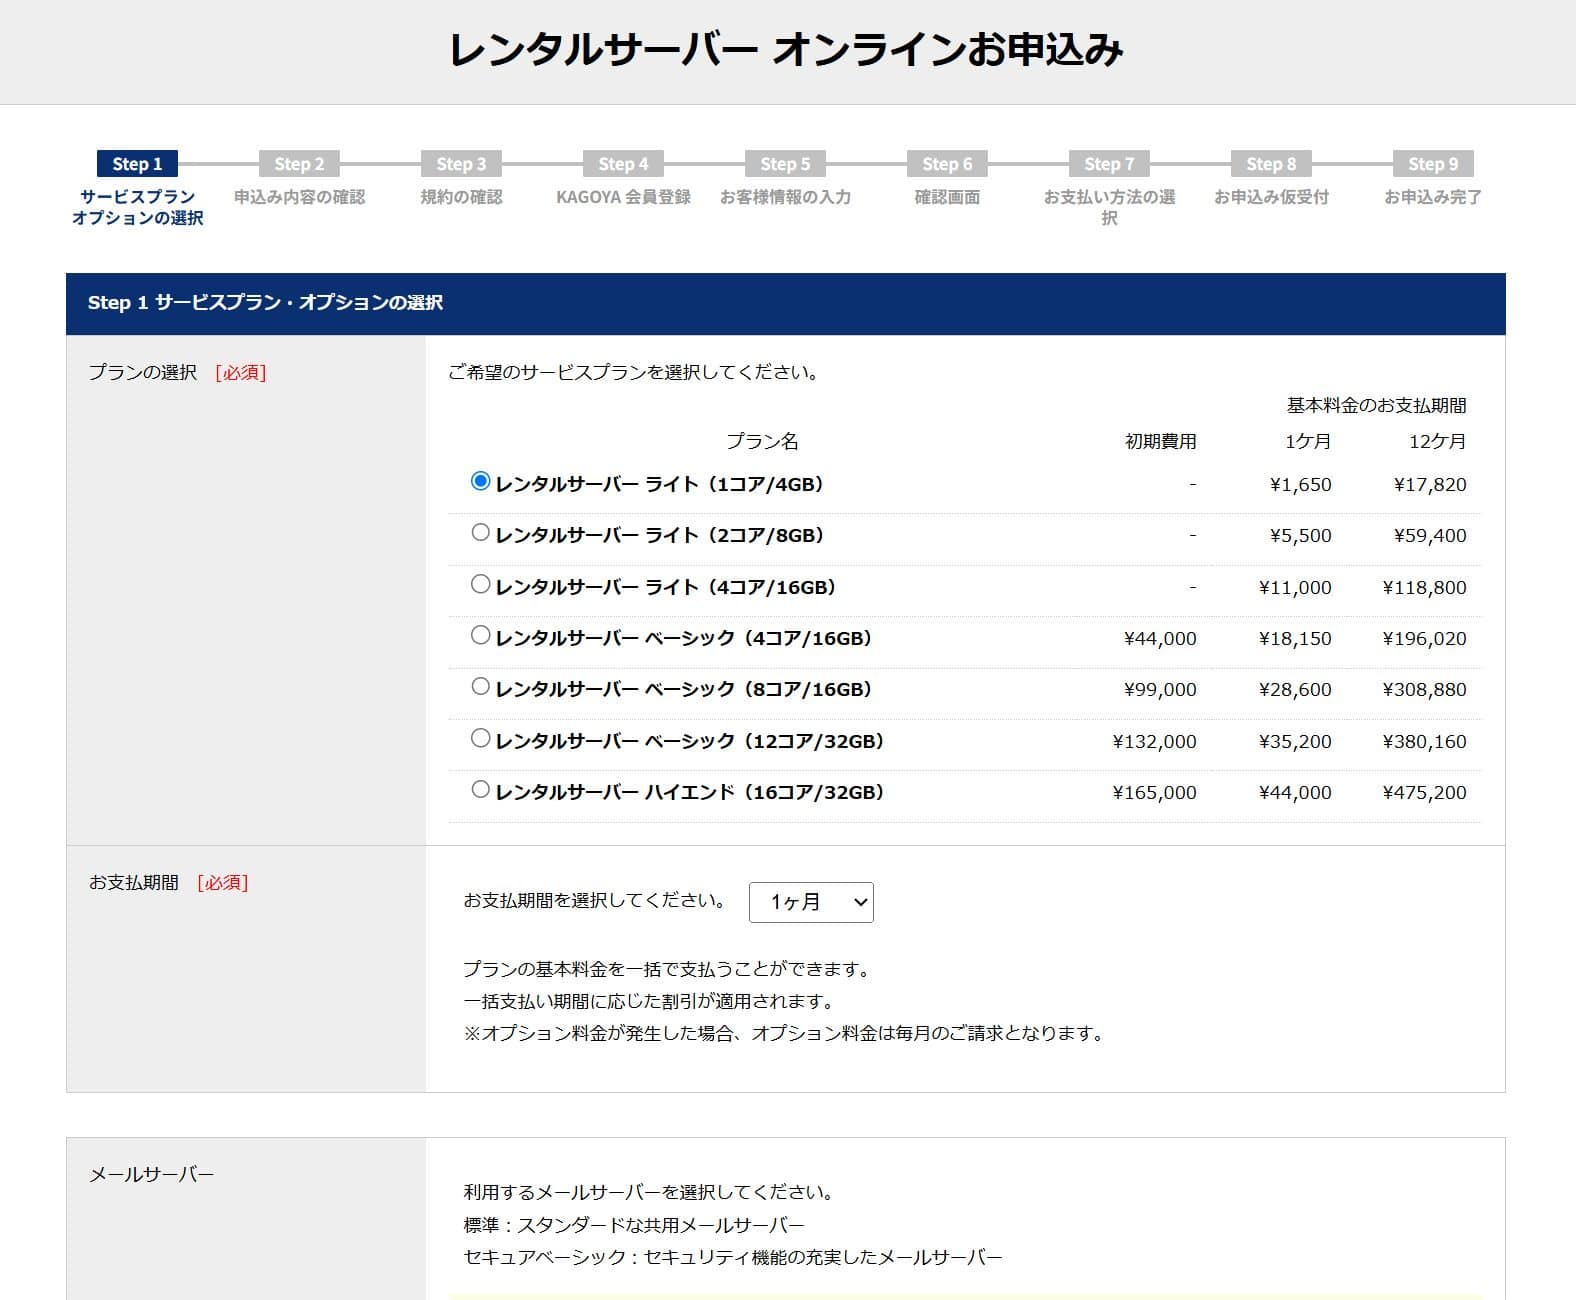Screen dimensions: 1576x1300
Task: Click the Step 3 progress badge
Action: click(x=461, y=164)
